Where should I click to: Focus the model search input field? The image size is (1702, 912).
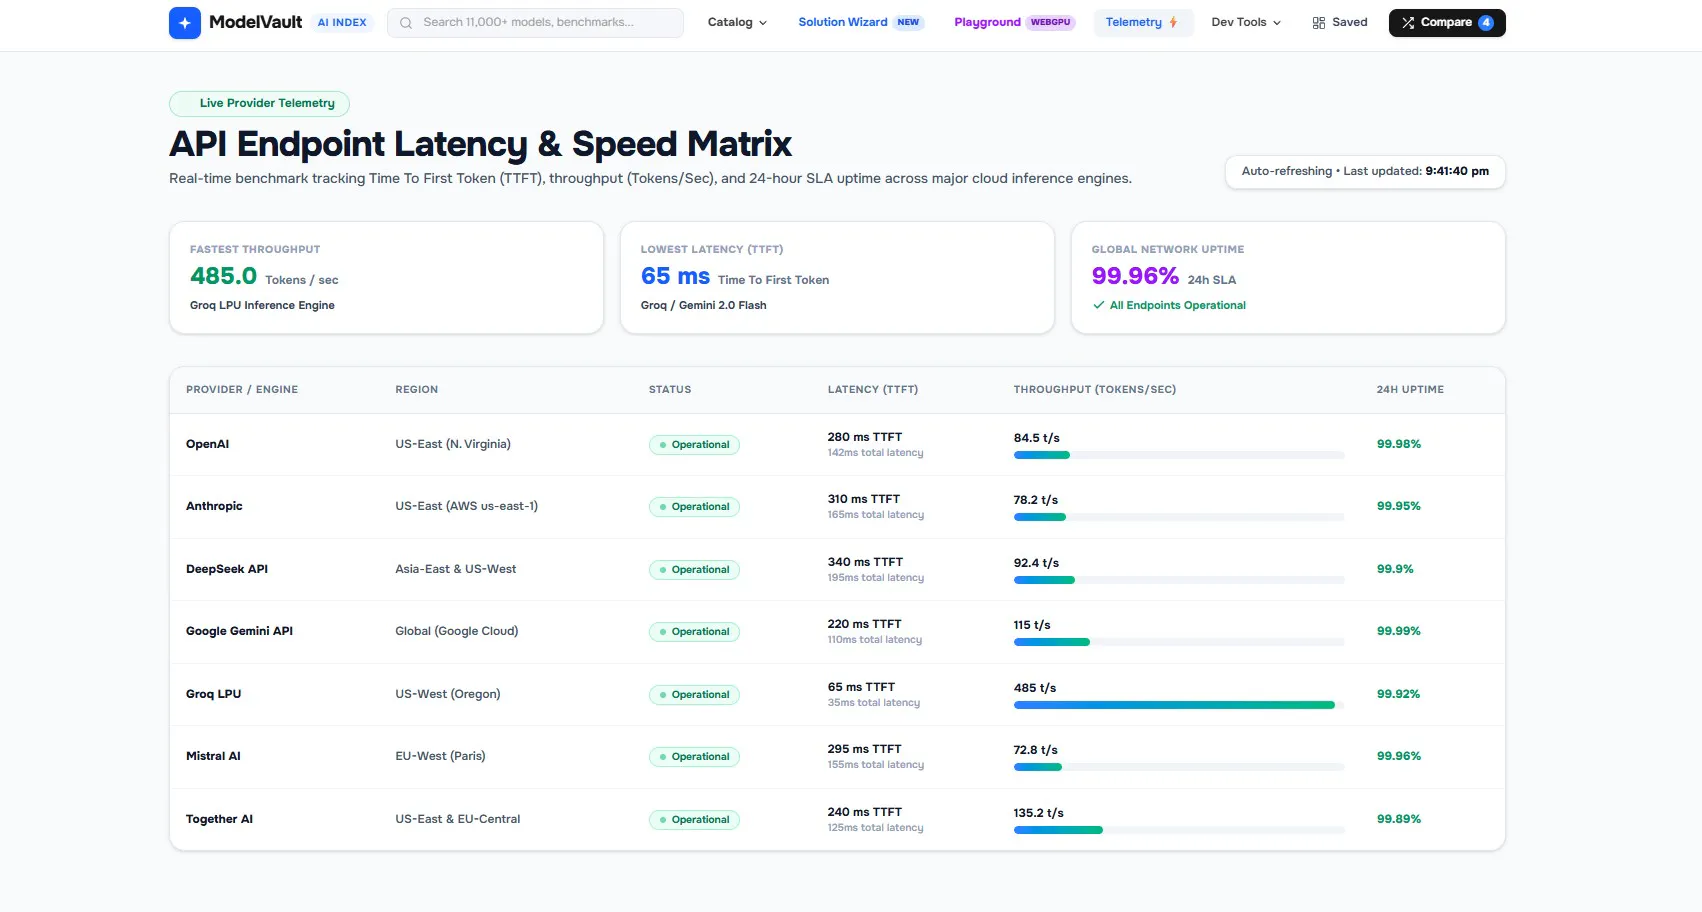pyautogui.click(x=535, y=23)
